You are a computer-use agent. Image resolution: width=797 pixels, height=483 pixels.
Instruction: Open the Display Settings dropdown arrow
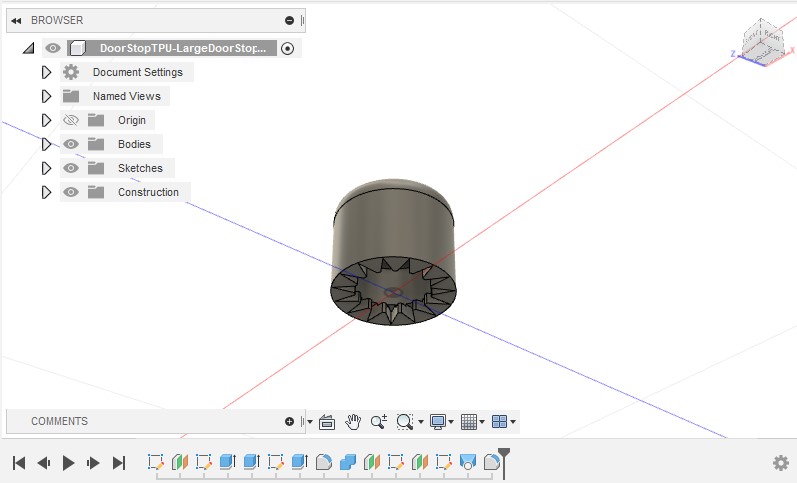(451, 422)
